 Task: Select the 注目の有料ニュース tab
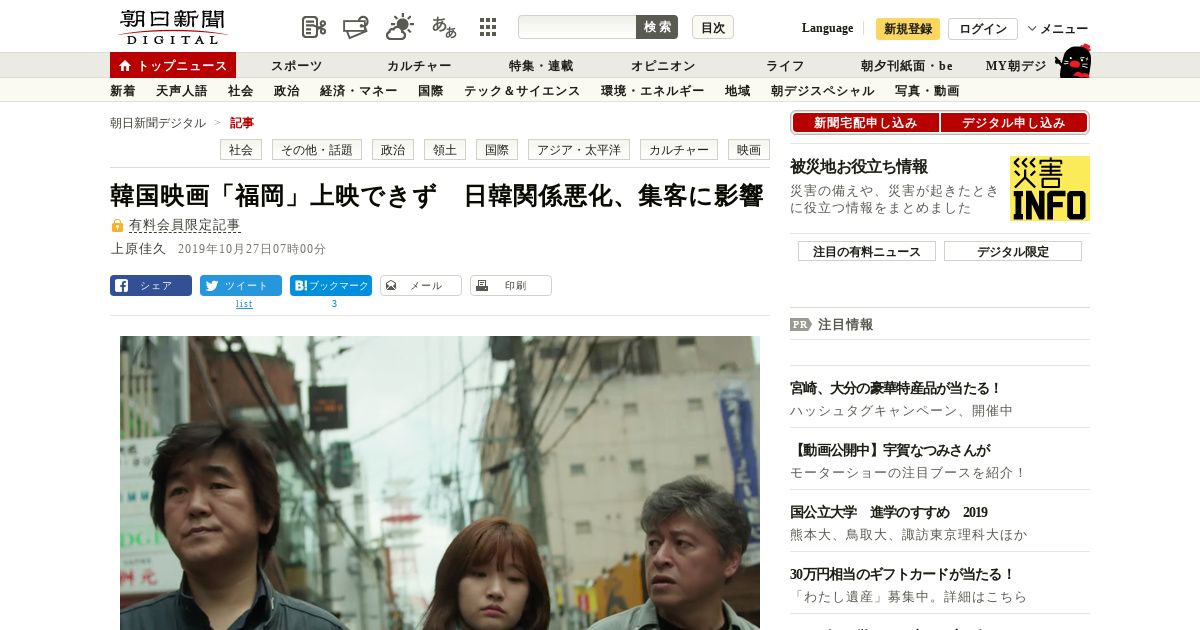pos(867,251)
